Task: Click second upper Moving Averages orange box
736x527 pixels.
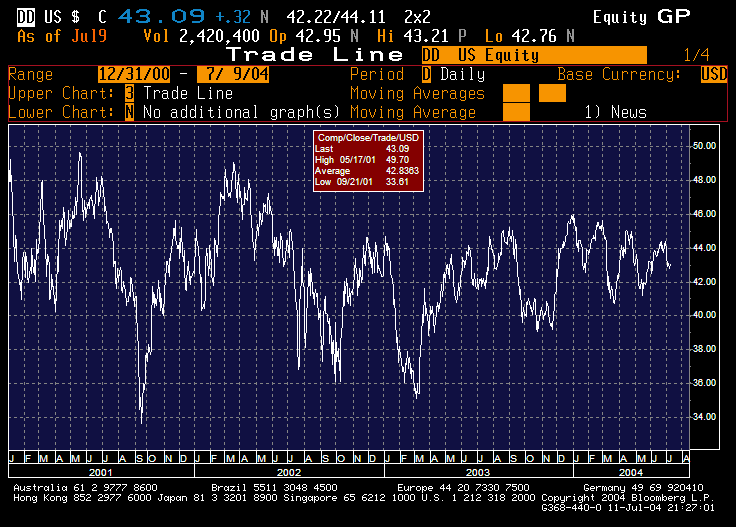Action: coord(552,93)
